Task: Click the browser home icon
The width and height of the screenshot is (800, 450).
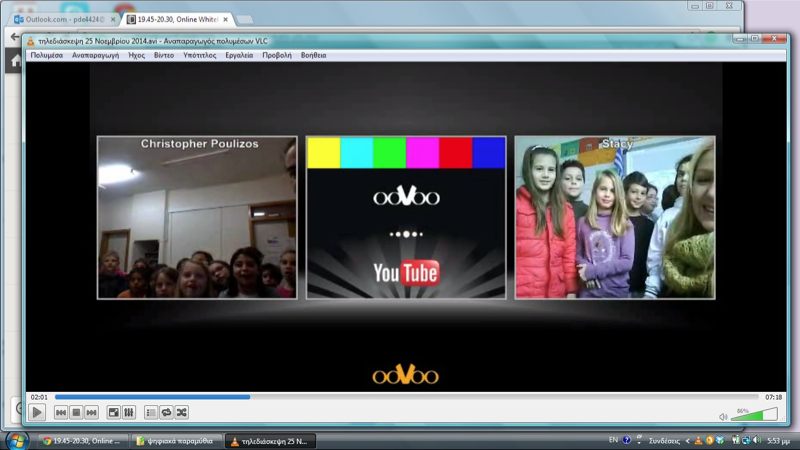Action: (x=16, y=61)
